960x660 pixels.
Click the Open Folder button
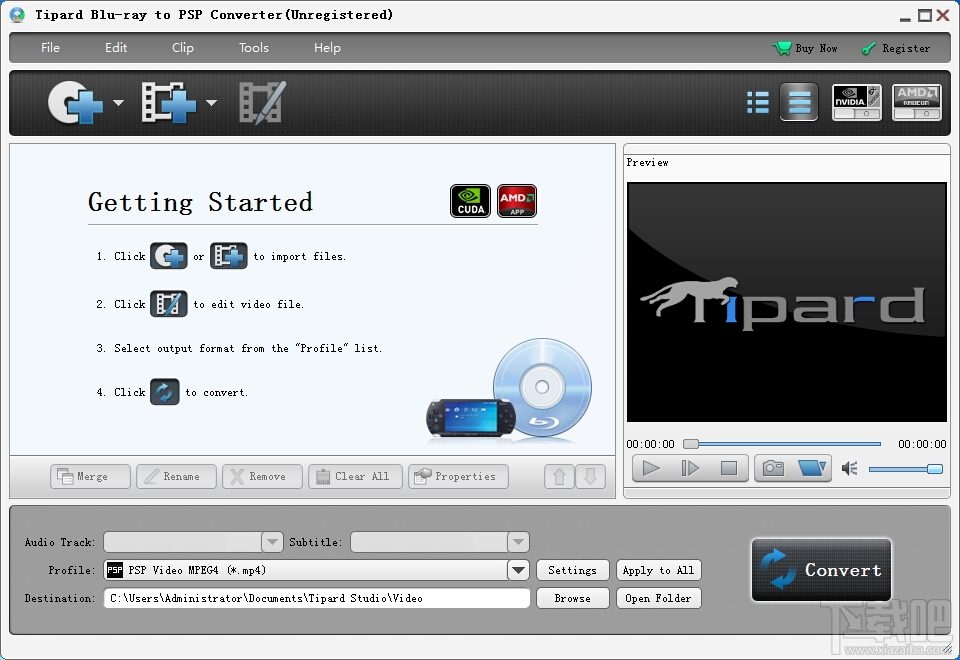(658, 598)
